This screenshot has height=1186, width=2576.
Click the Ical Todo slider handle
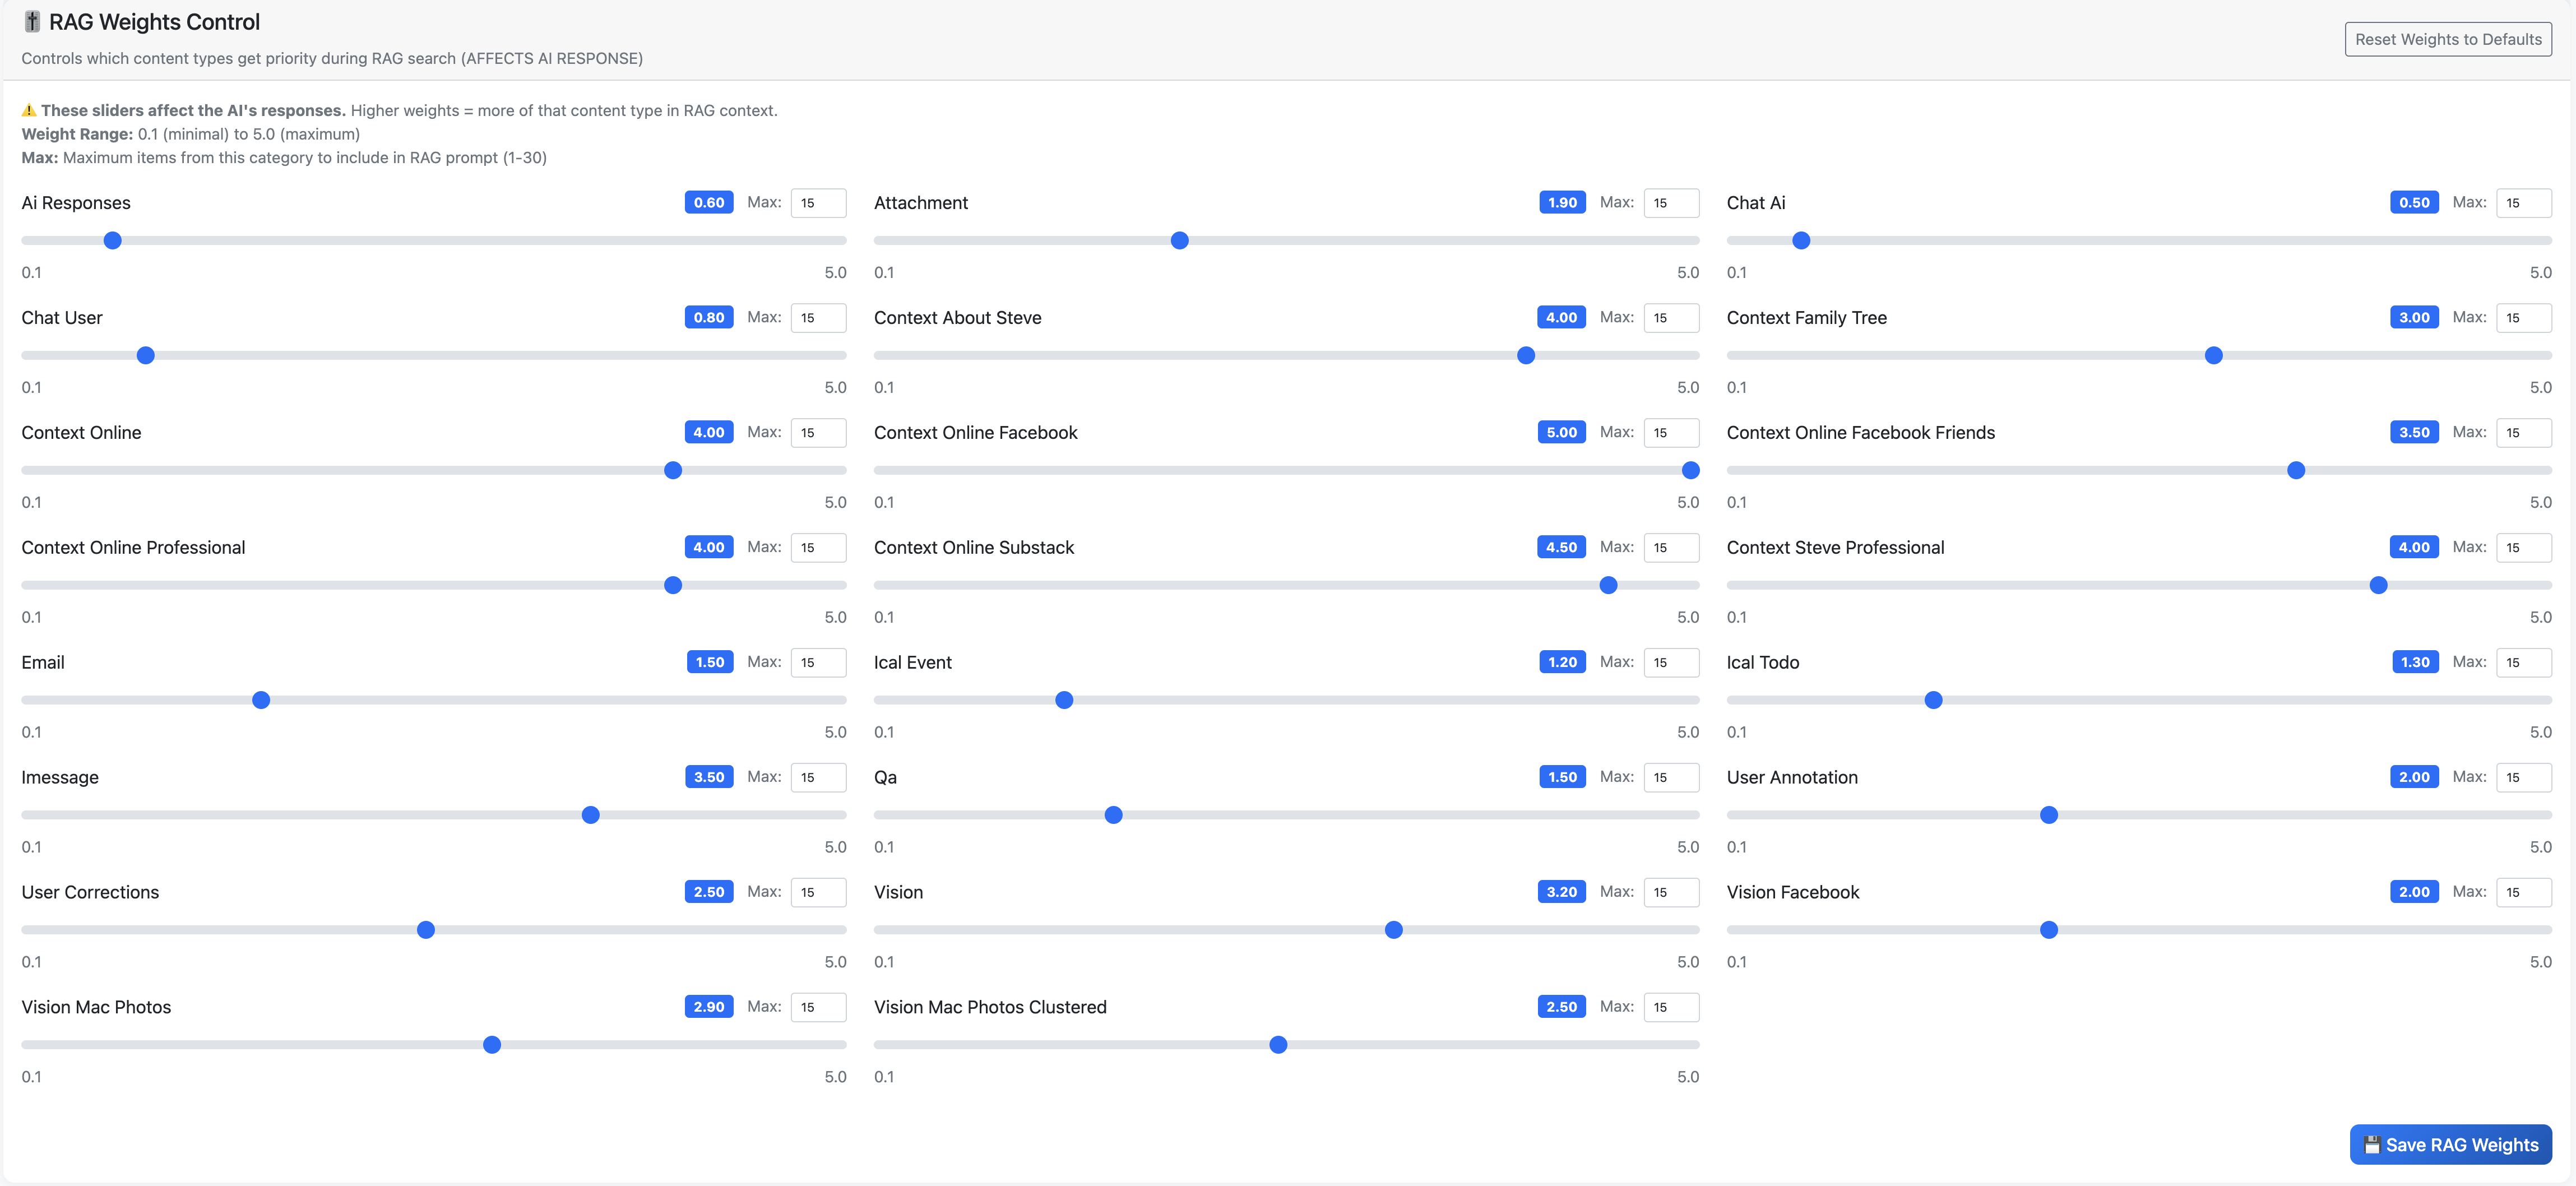point(1933,700)
